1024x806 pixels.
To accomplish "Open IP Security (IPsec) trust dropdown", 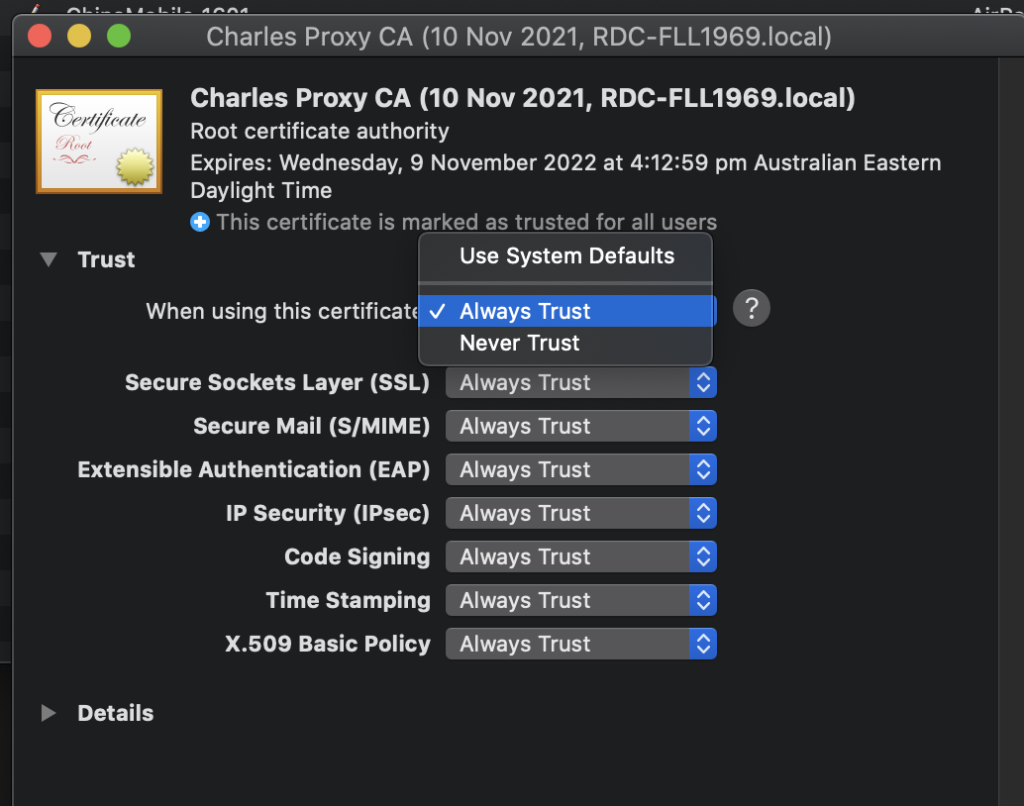I will [581, 513].
